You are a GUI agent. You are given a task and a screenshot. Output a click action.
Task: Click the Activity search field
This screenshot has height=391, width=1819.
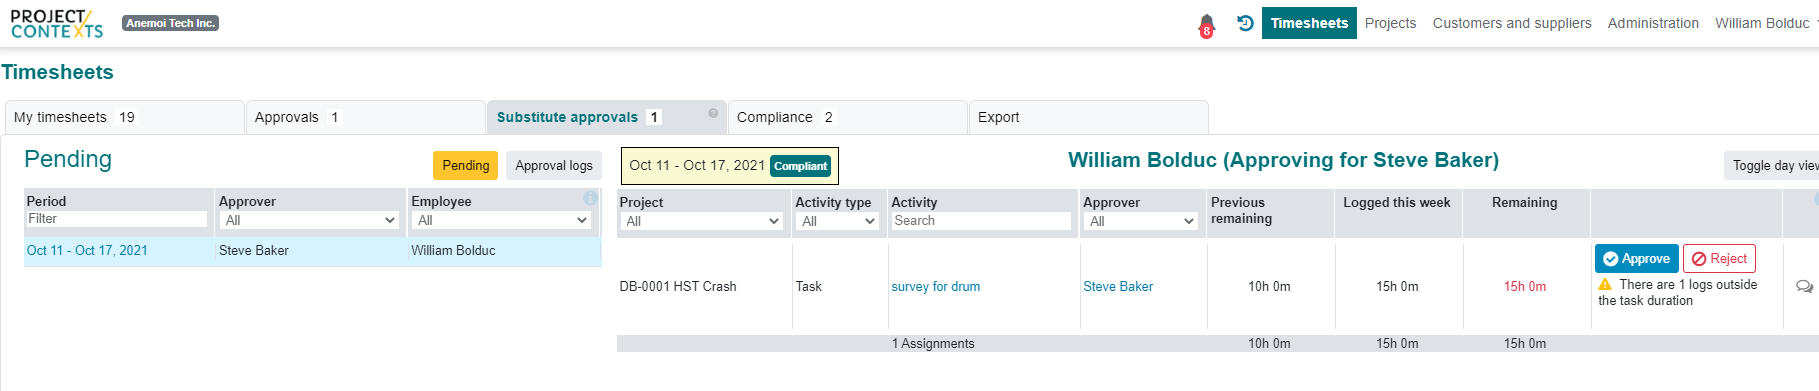pyautogui.click(x=981, y=221)
